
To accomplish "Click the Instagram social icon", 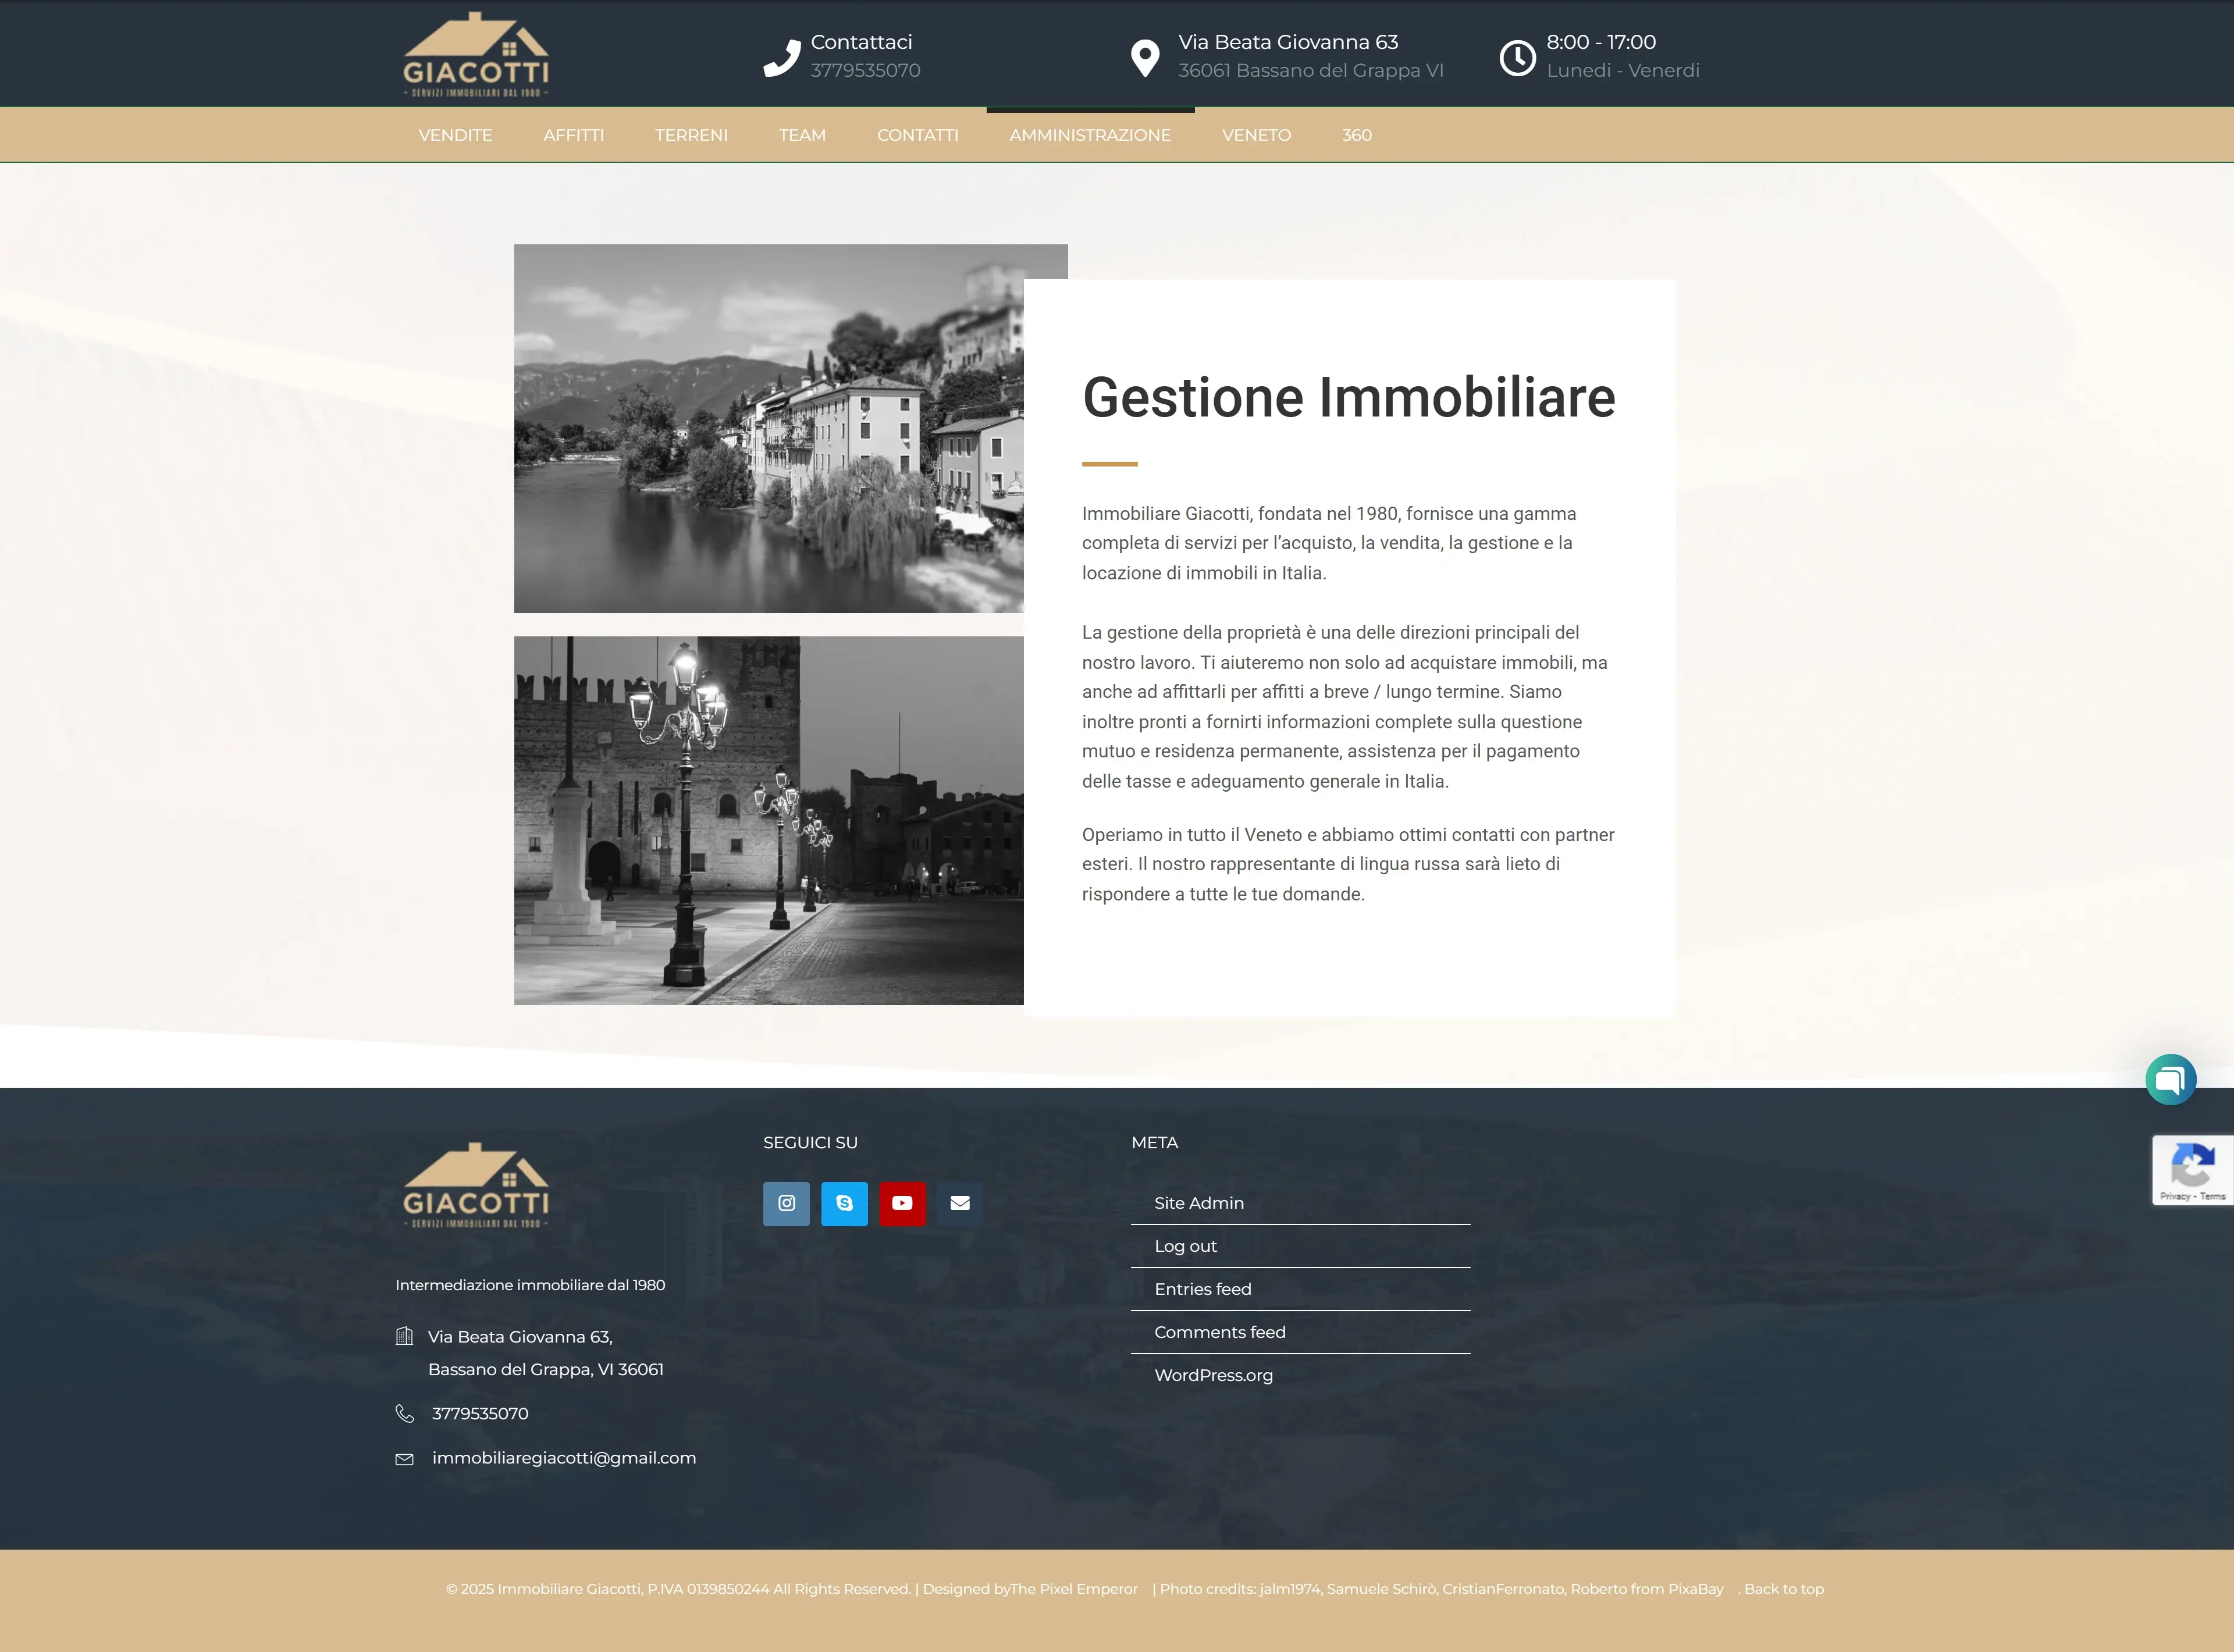I will 786,1203.
